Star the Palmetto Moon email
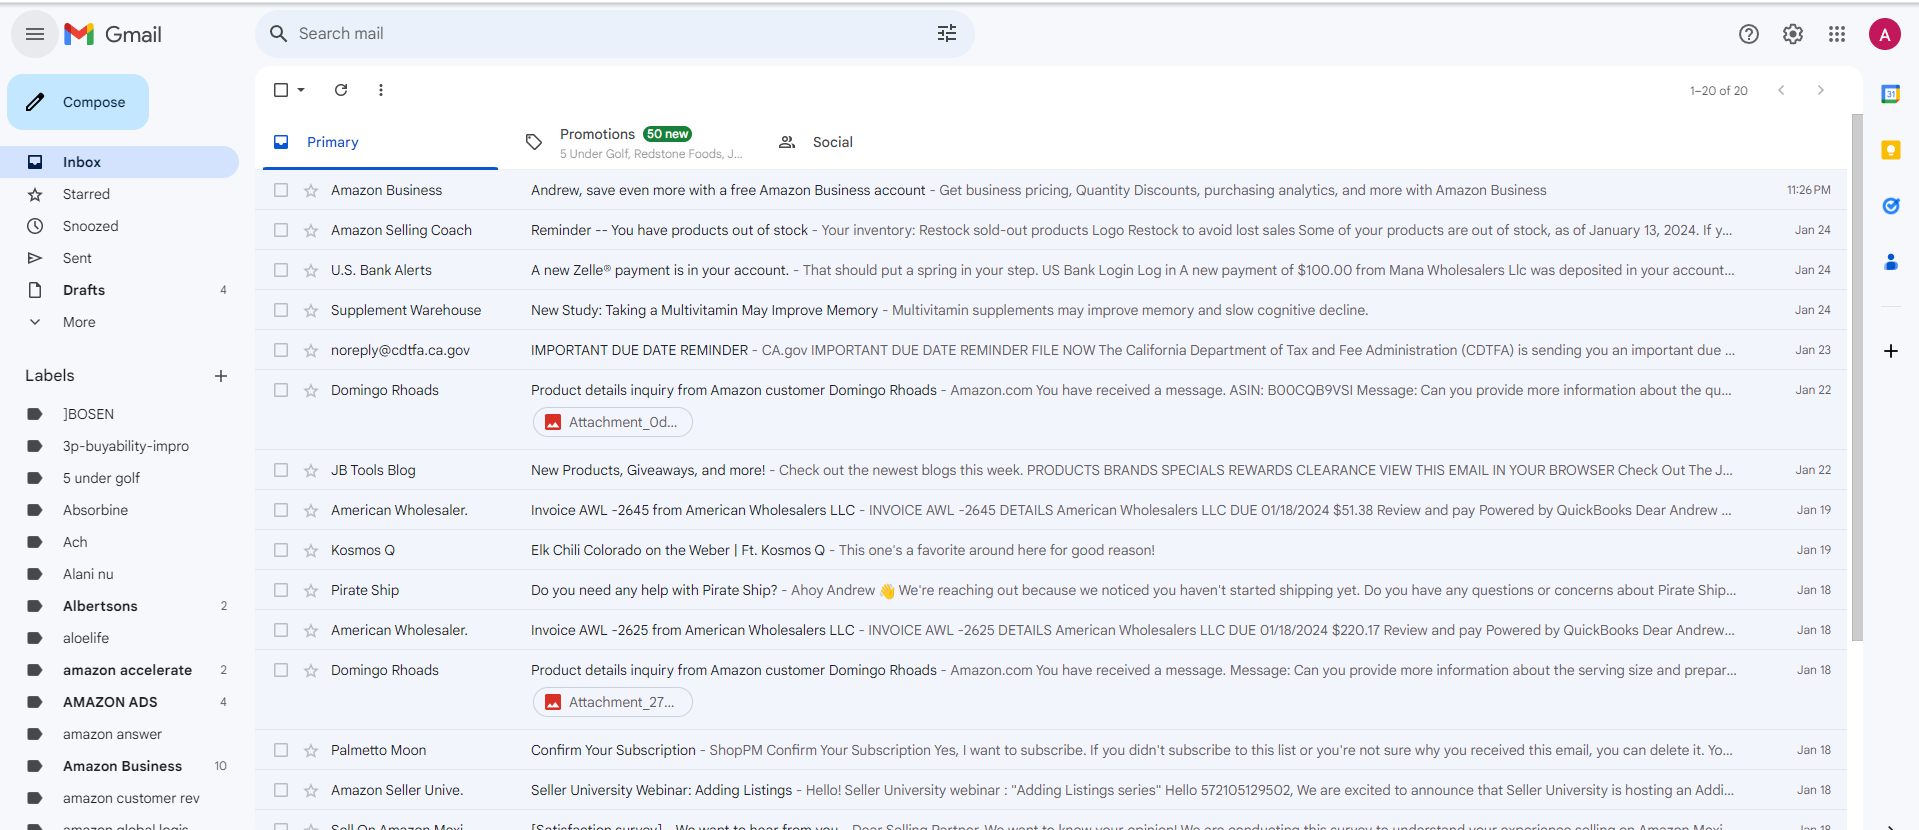 click(x=311, y=750)
